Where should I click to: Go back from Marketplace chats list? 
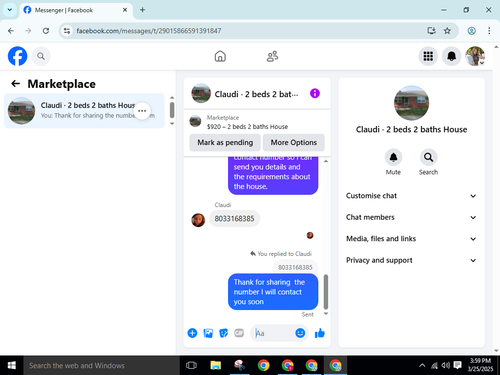(16, 84)
